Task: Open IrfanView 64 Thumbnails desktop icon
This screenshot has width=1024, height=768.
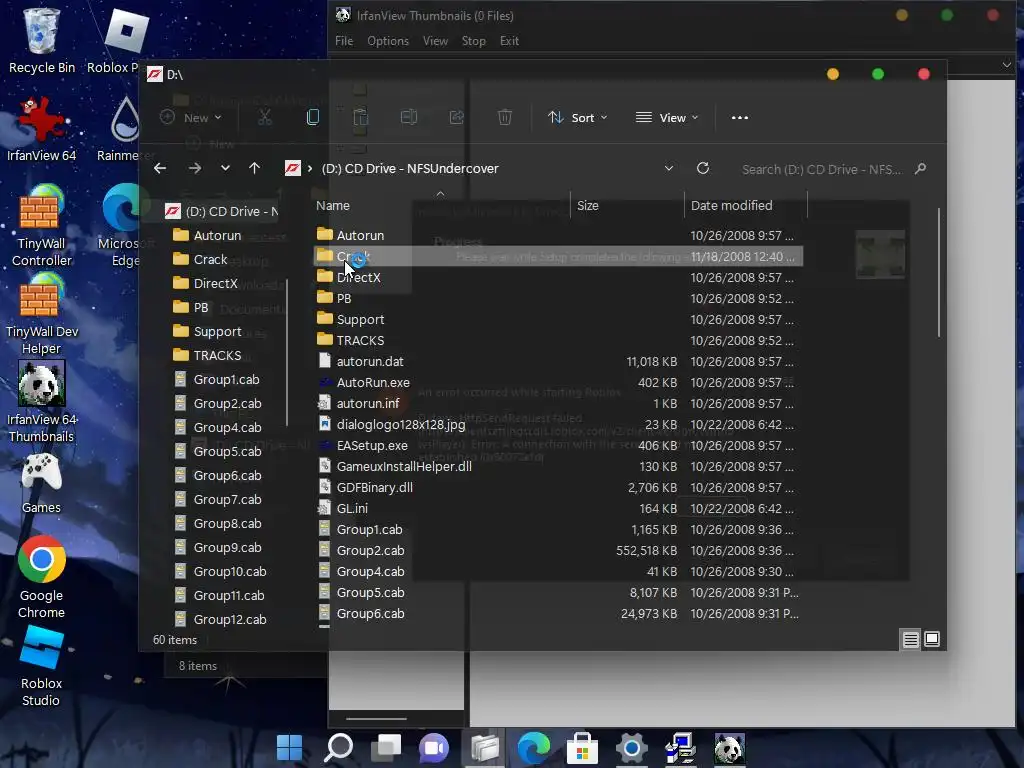Action: click(x=42, y=402)
